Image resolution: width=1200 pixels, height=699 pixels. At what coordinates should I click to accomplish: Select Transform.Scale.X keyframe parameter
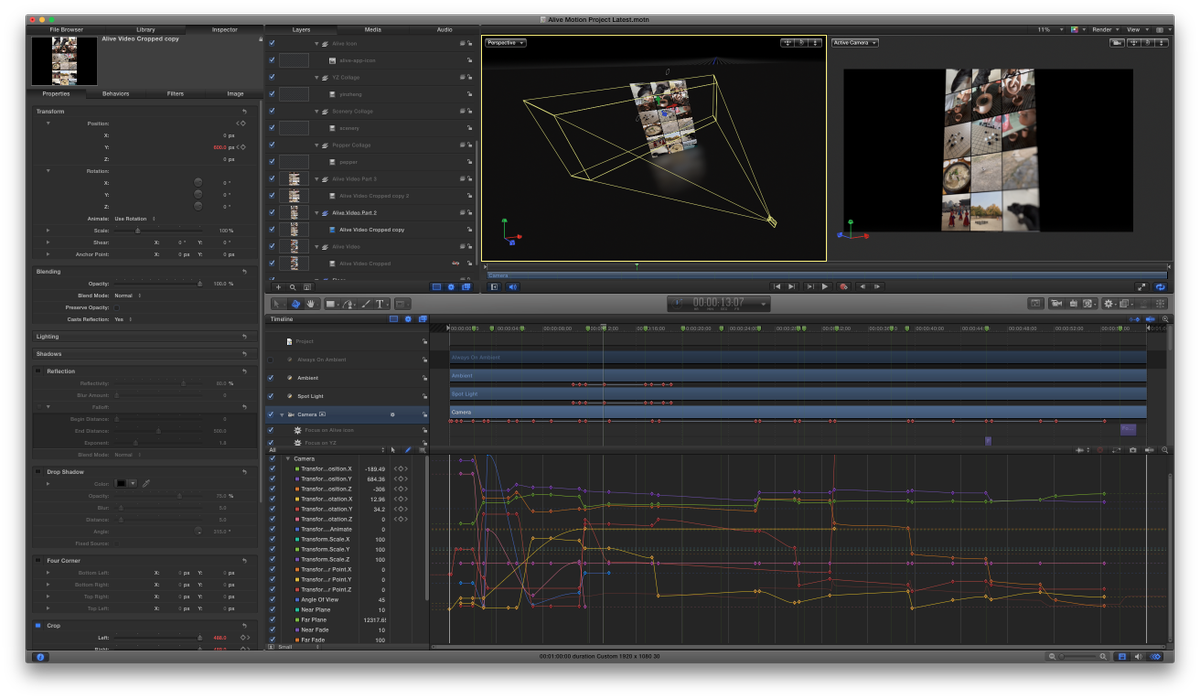(x=324, y=539)
